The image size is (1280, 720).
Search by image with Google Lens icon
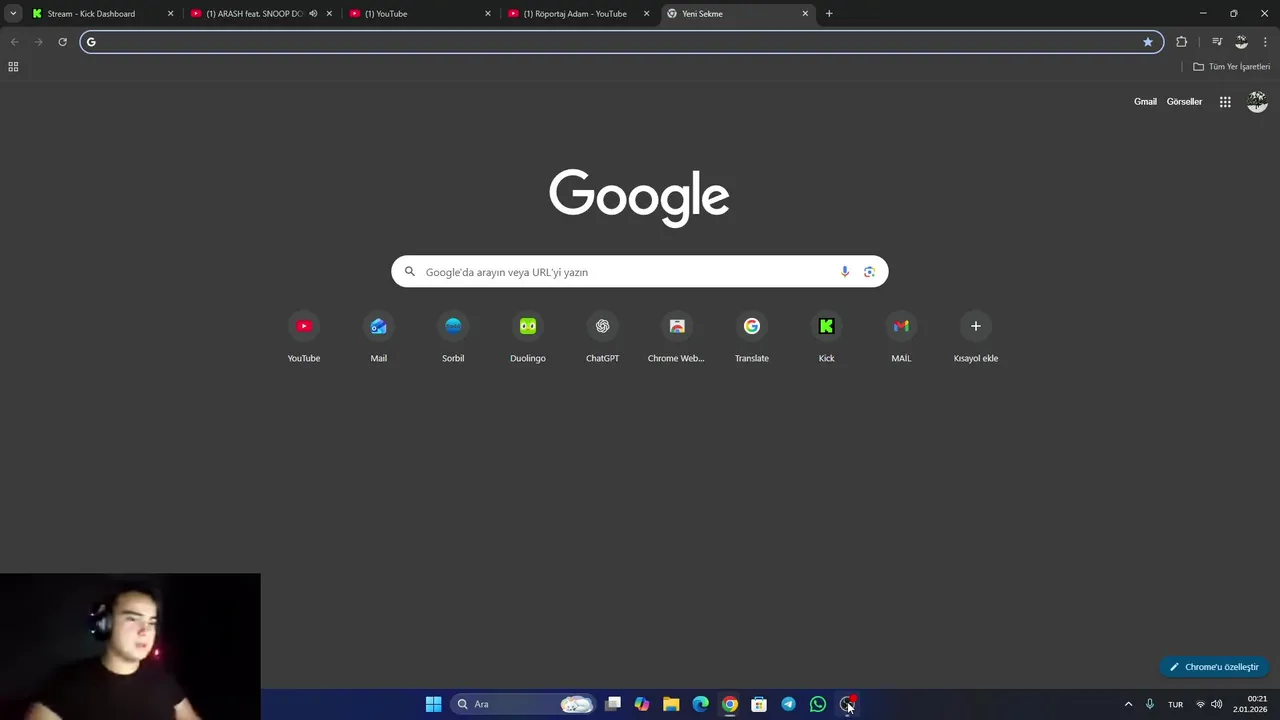coord(869,272)
